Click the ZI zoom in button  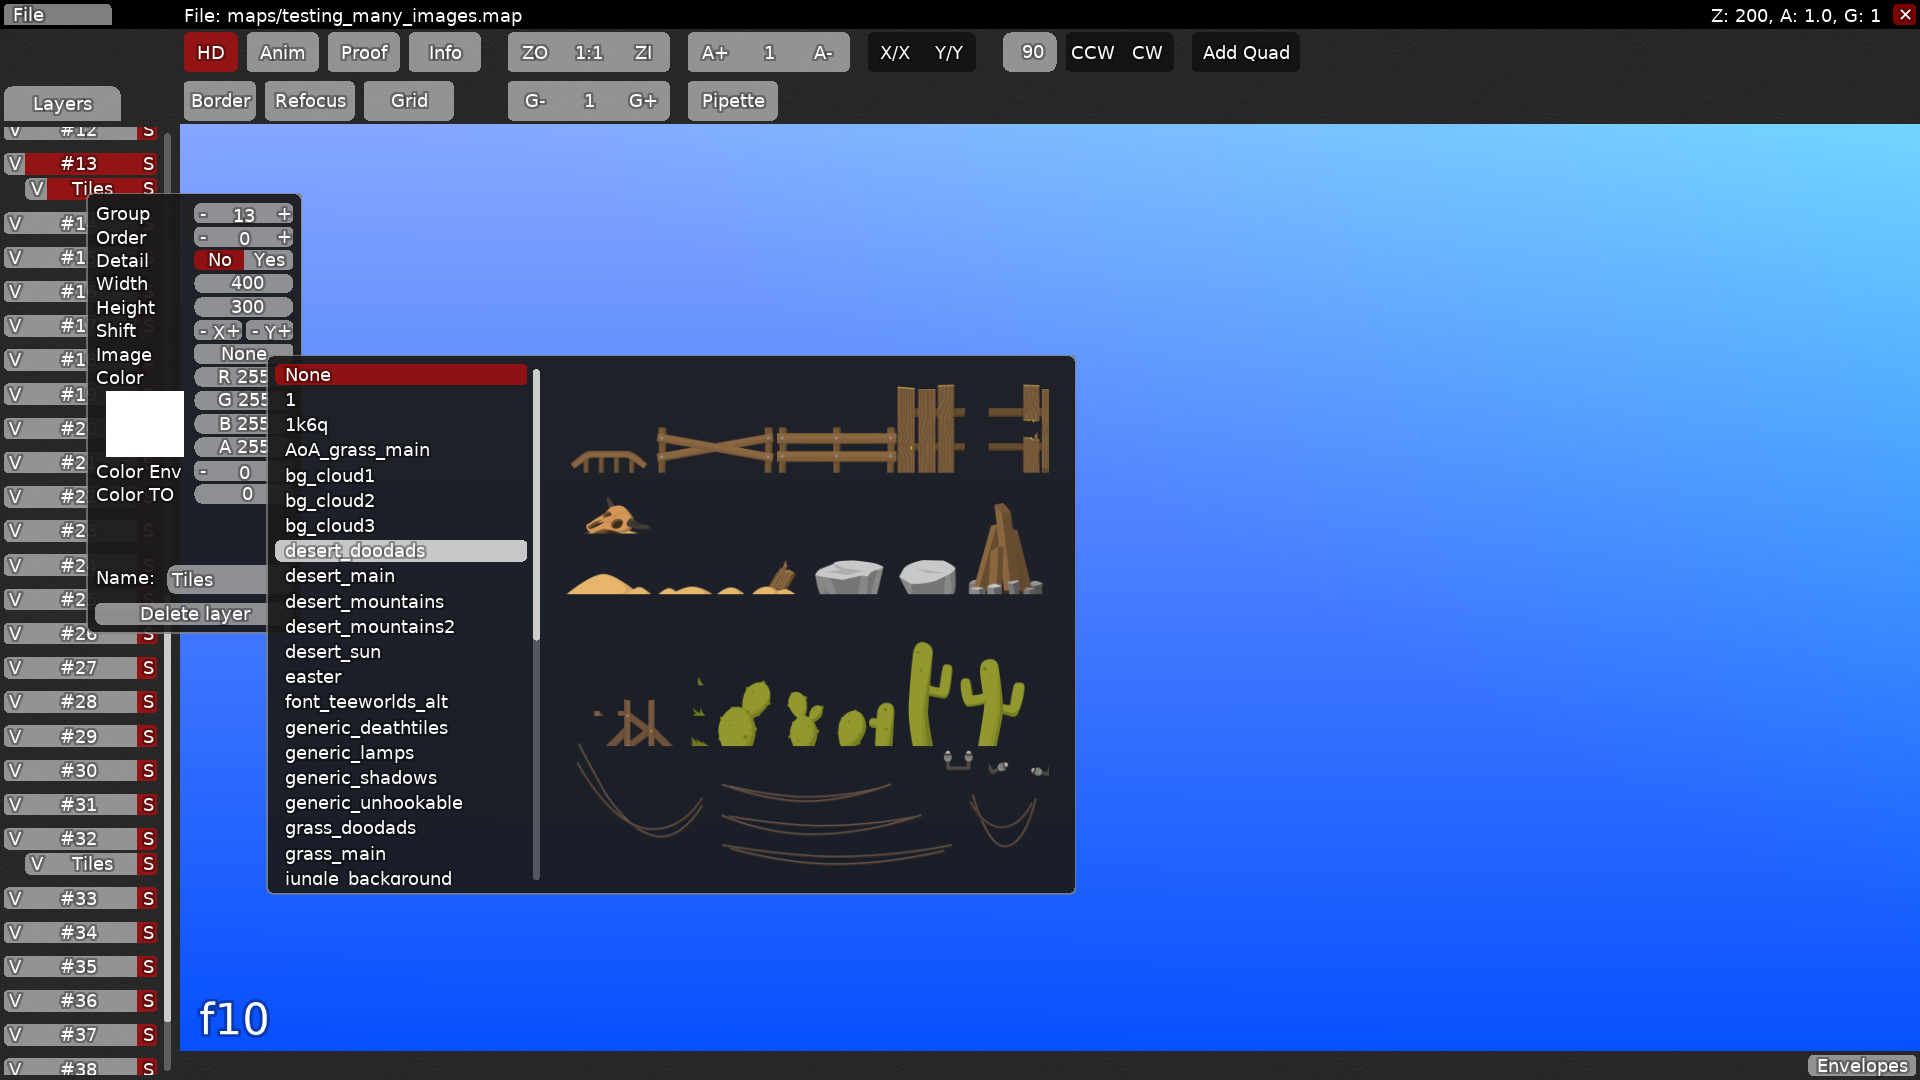[x=643, y=53]
